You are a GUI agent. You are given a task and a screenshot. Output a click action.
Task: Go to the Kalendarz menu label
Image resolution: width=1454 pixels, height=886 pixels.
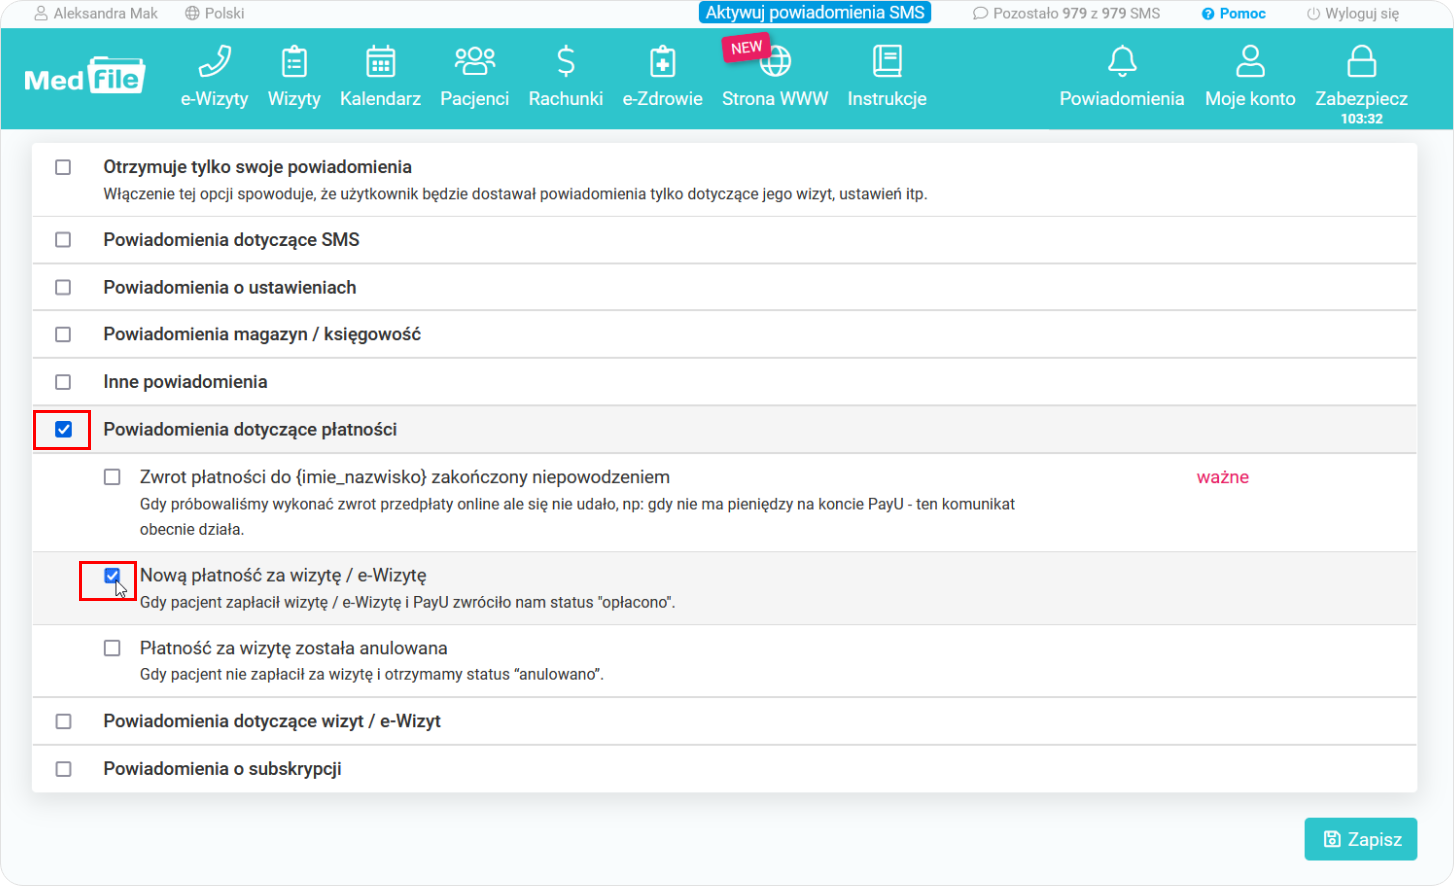(380, 99)
